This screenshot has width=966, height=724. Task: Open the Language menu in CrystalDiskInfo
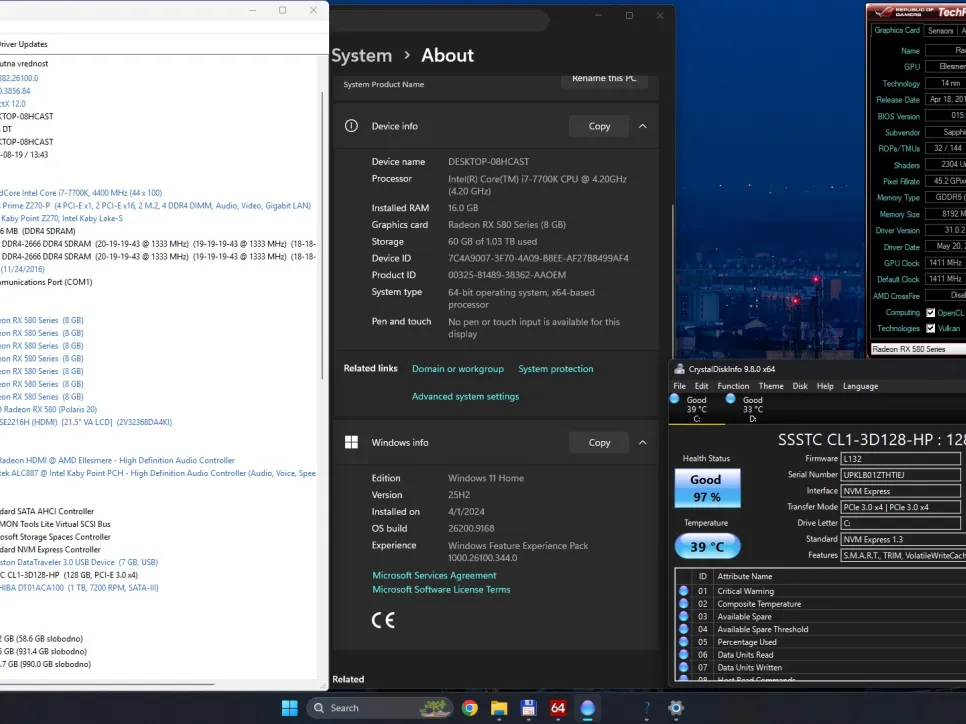tap(860, 386)
